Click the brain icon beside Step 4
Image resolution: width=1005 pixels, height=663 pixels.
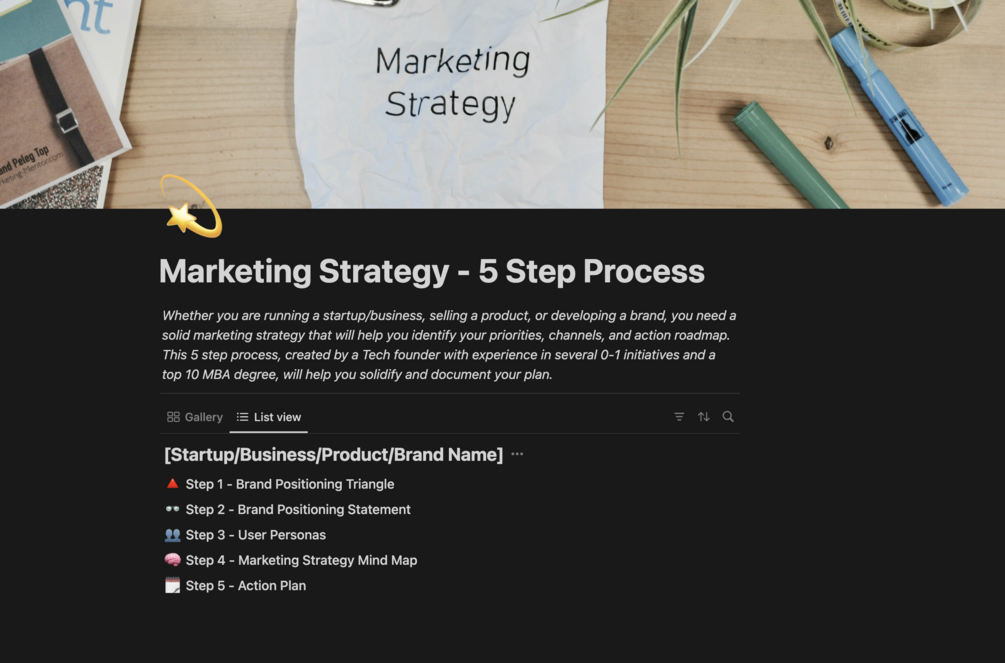[172, 560]
